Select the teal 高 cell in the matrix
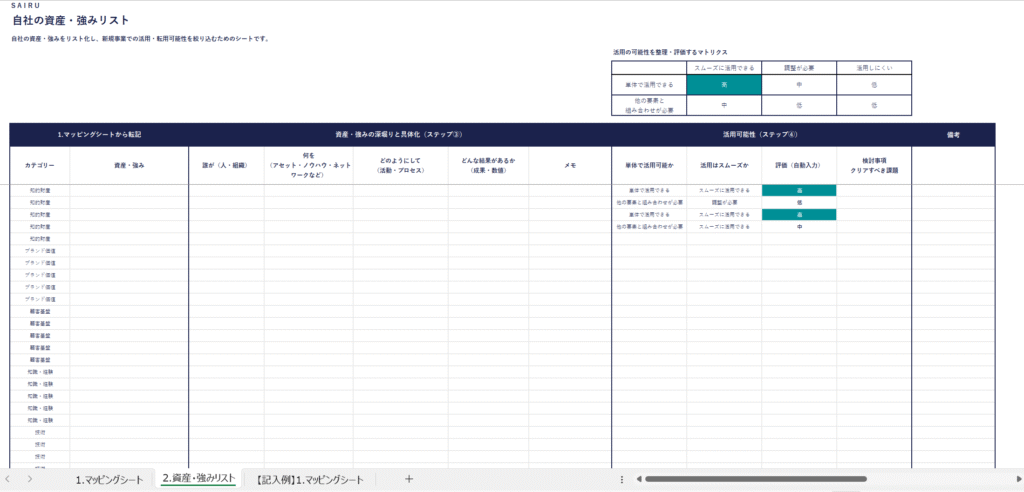Image resolution: width=1024 pixels, height=492 pixels. [724, 85]
